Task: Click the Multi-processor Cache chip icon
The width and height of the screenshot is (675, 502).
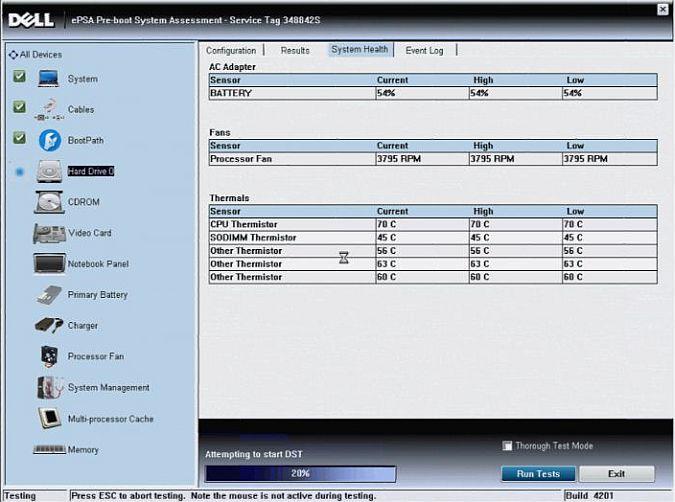Action: coord(50,418)
